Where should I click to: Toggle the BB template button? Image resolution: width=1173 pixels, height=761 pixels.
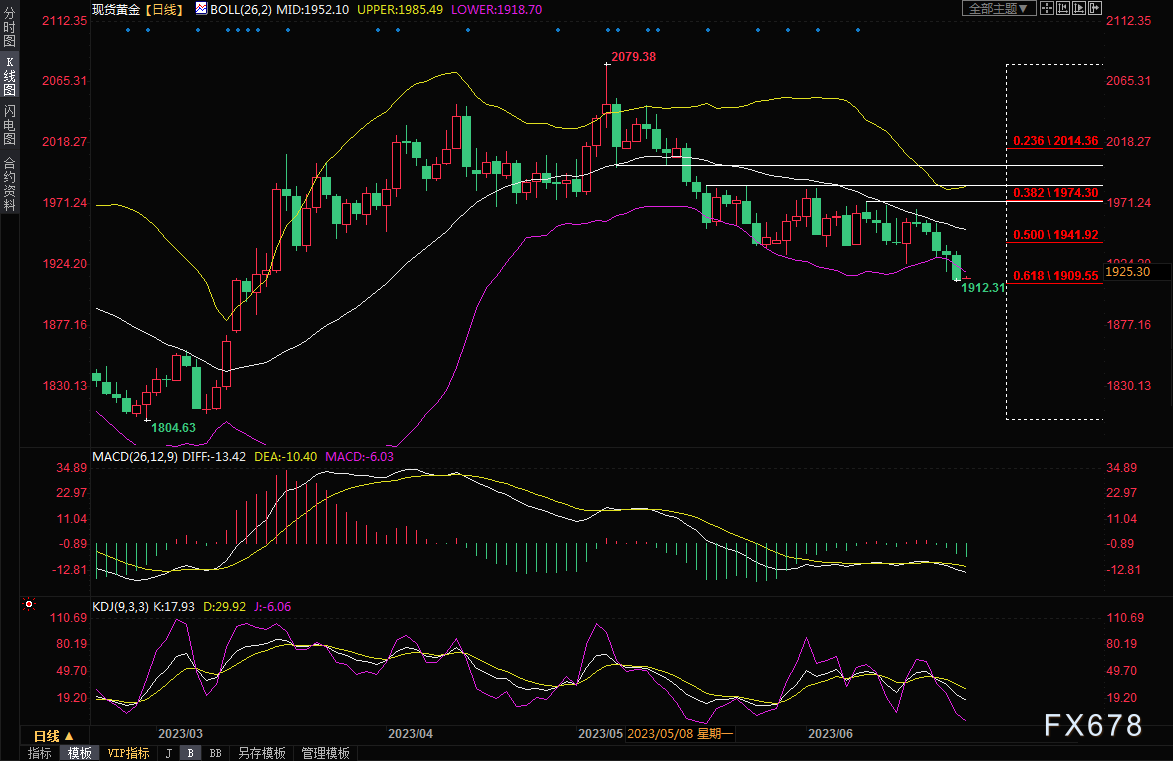pyautogui.click(x=214, y=753)
